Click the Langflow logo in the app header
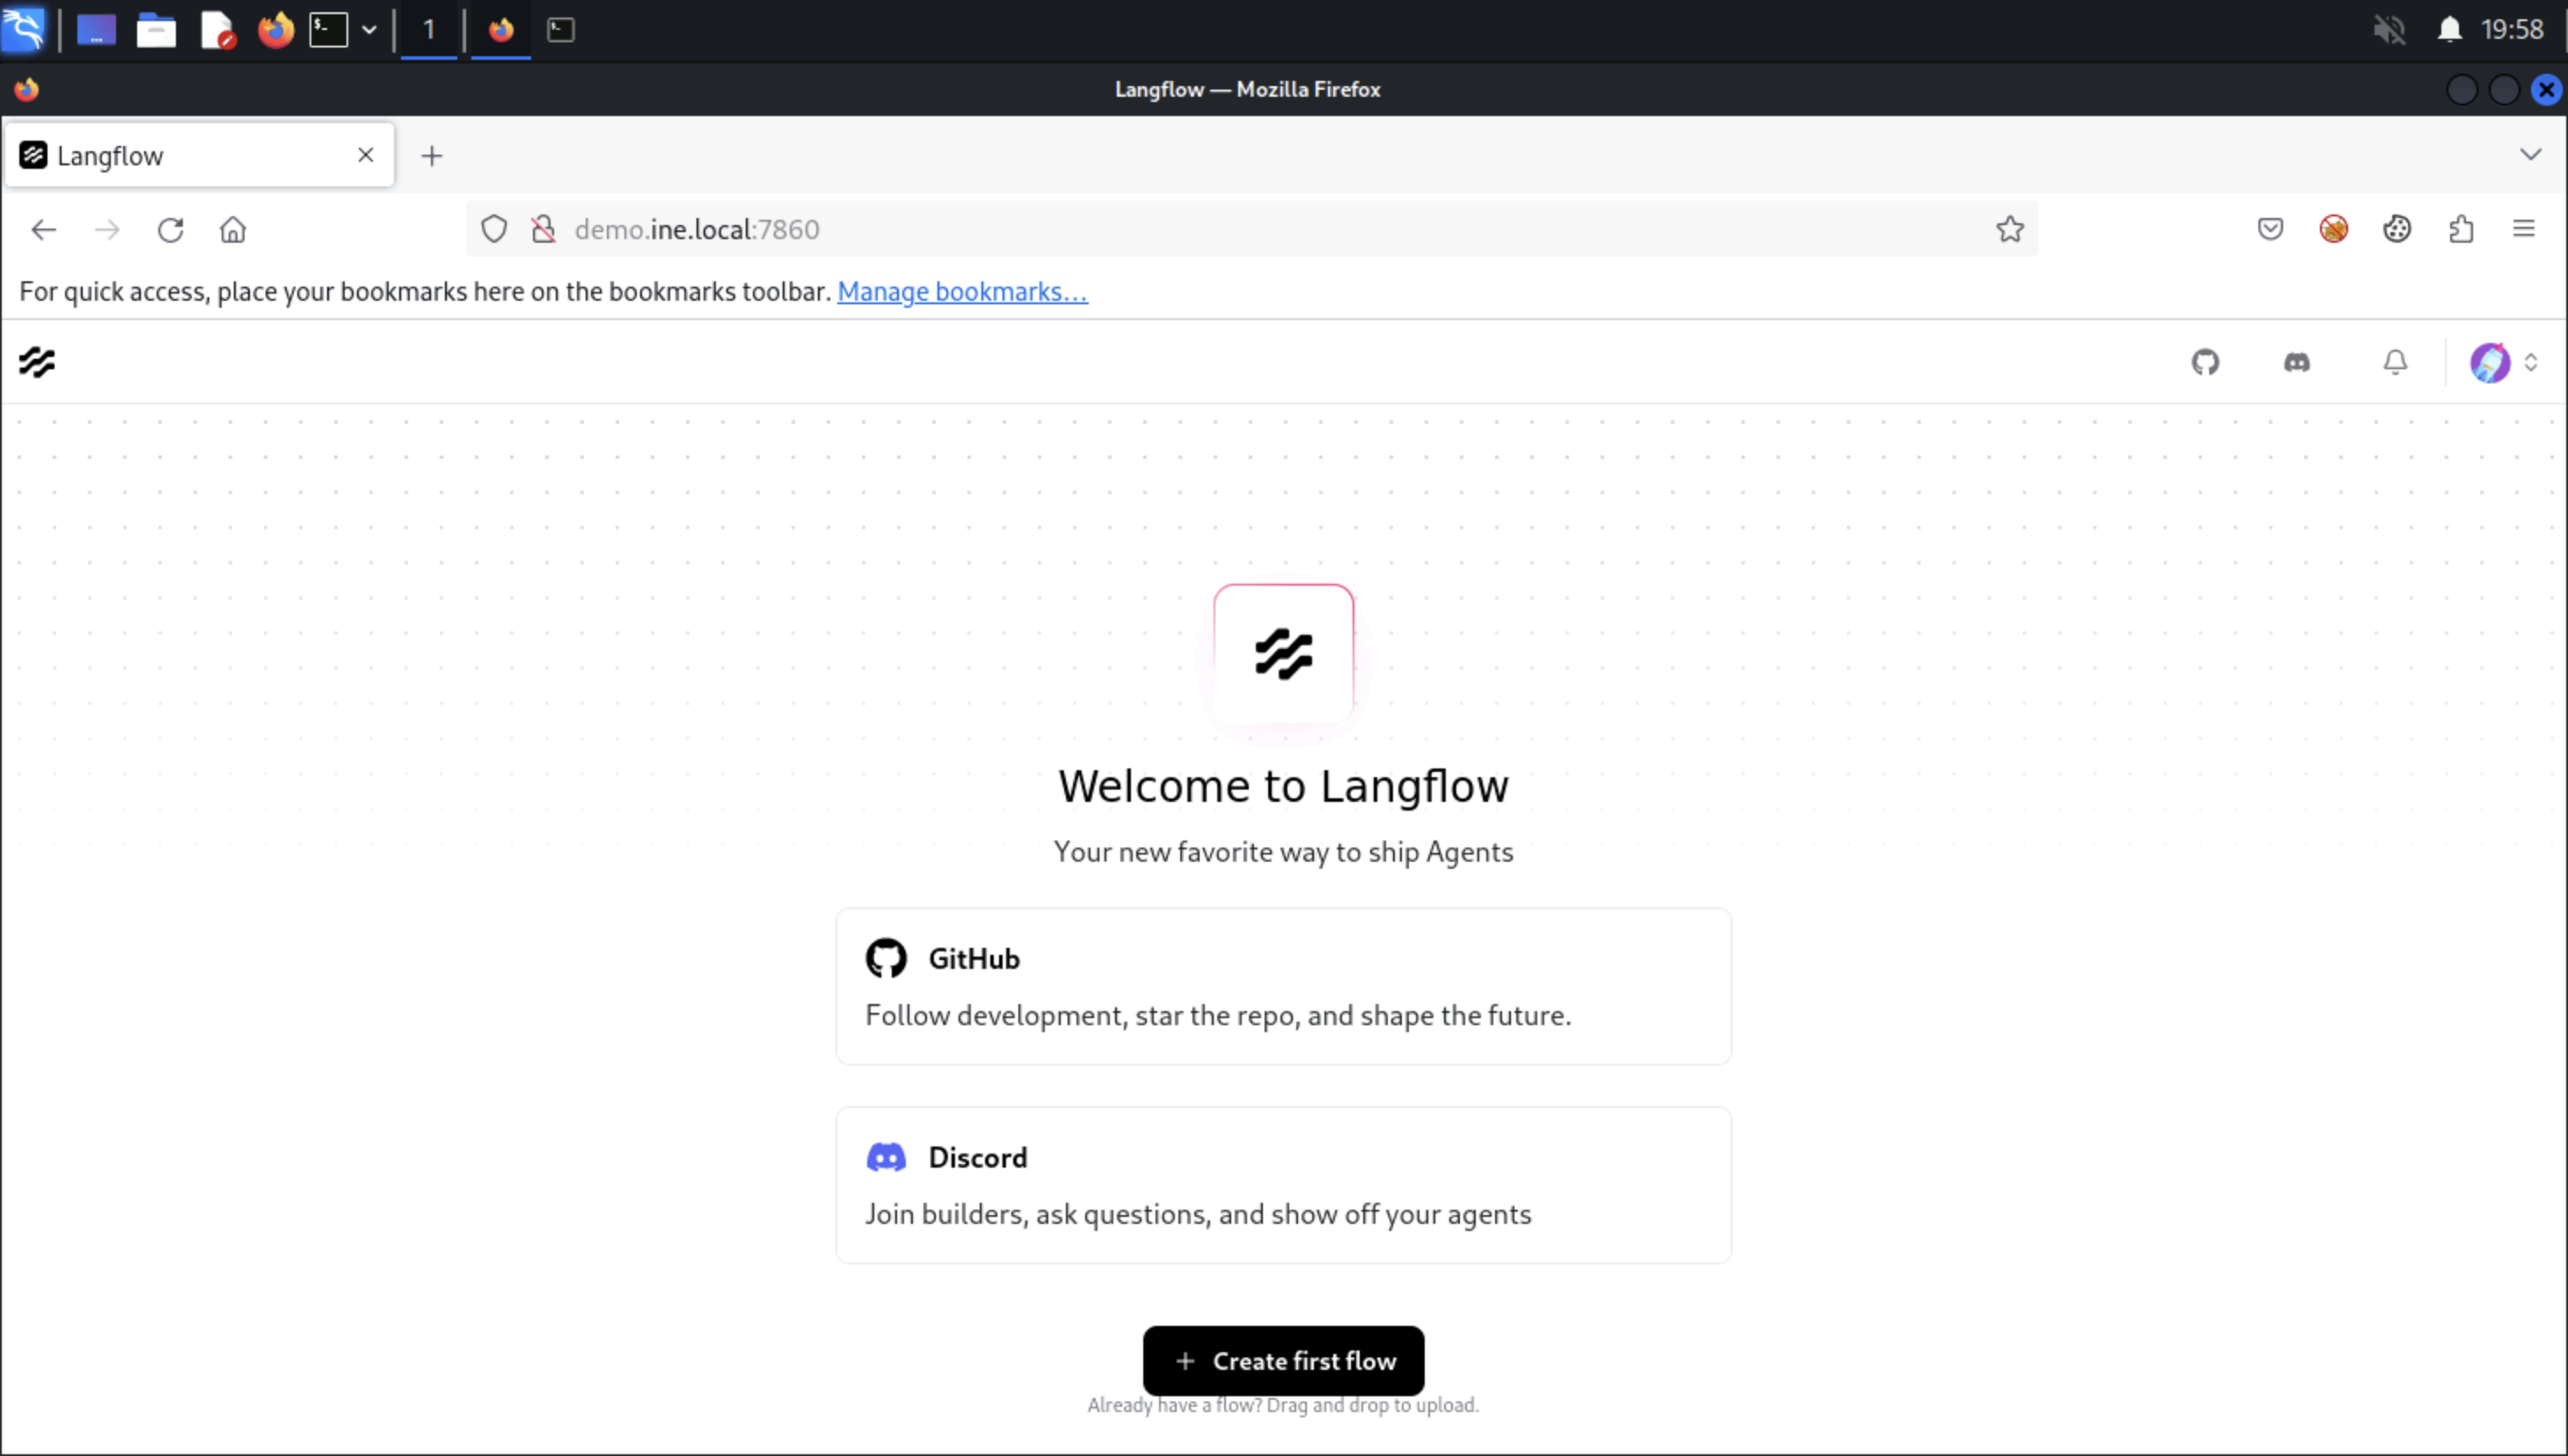The height and width of the screenshot is (1456, 2568). coord(37,362)
